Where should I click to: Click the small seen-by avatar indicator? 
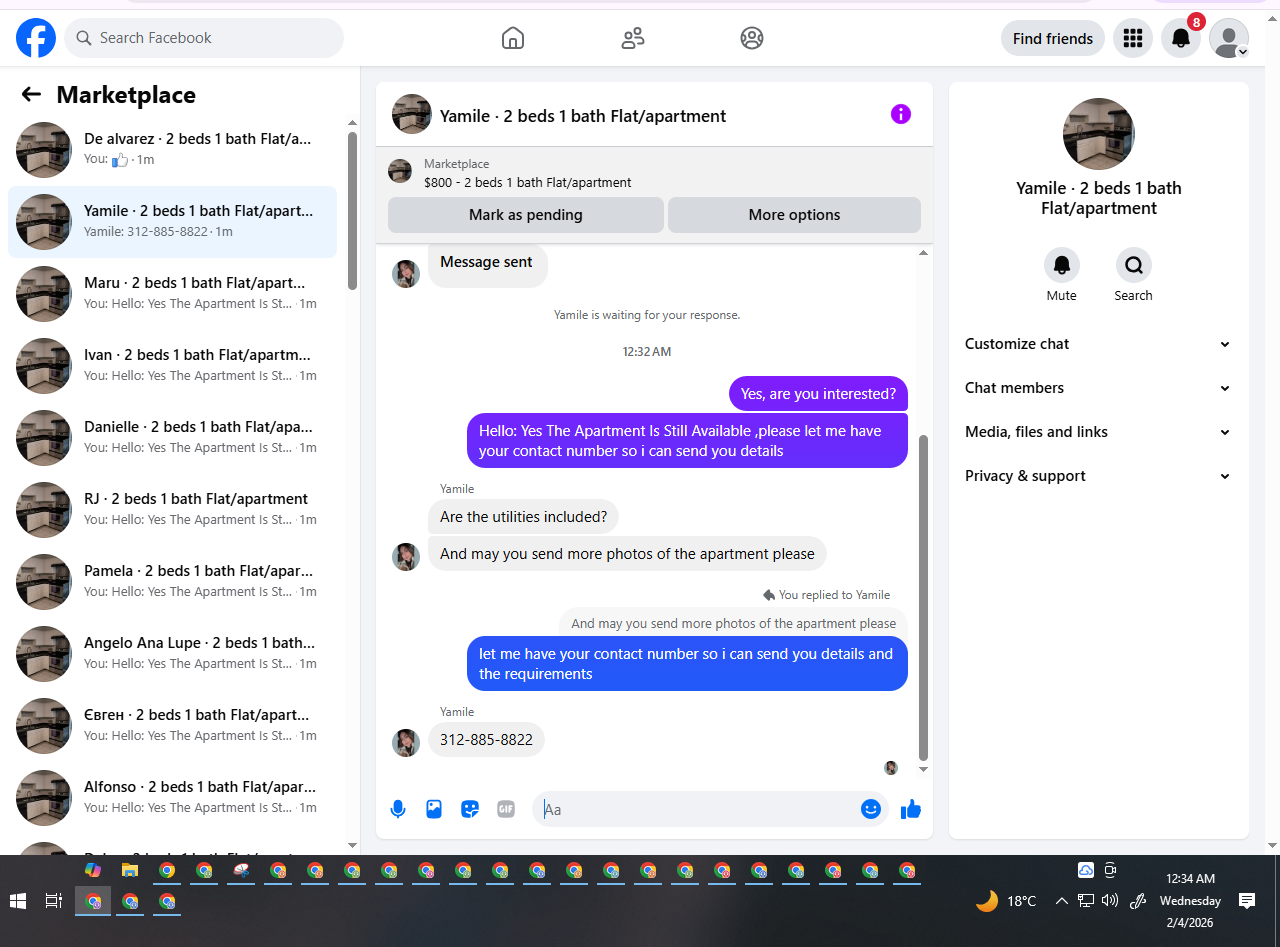point(891,768)
